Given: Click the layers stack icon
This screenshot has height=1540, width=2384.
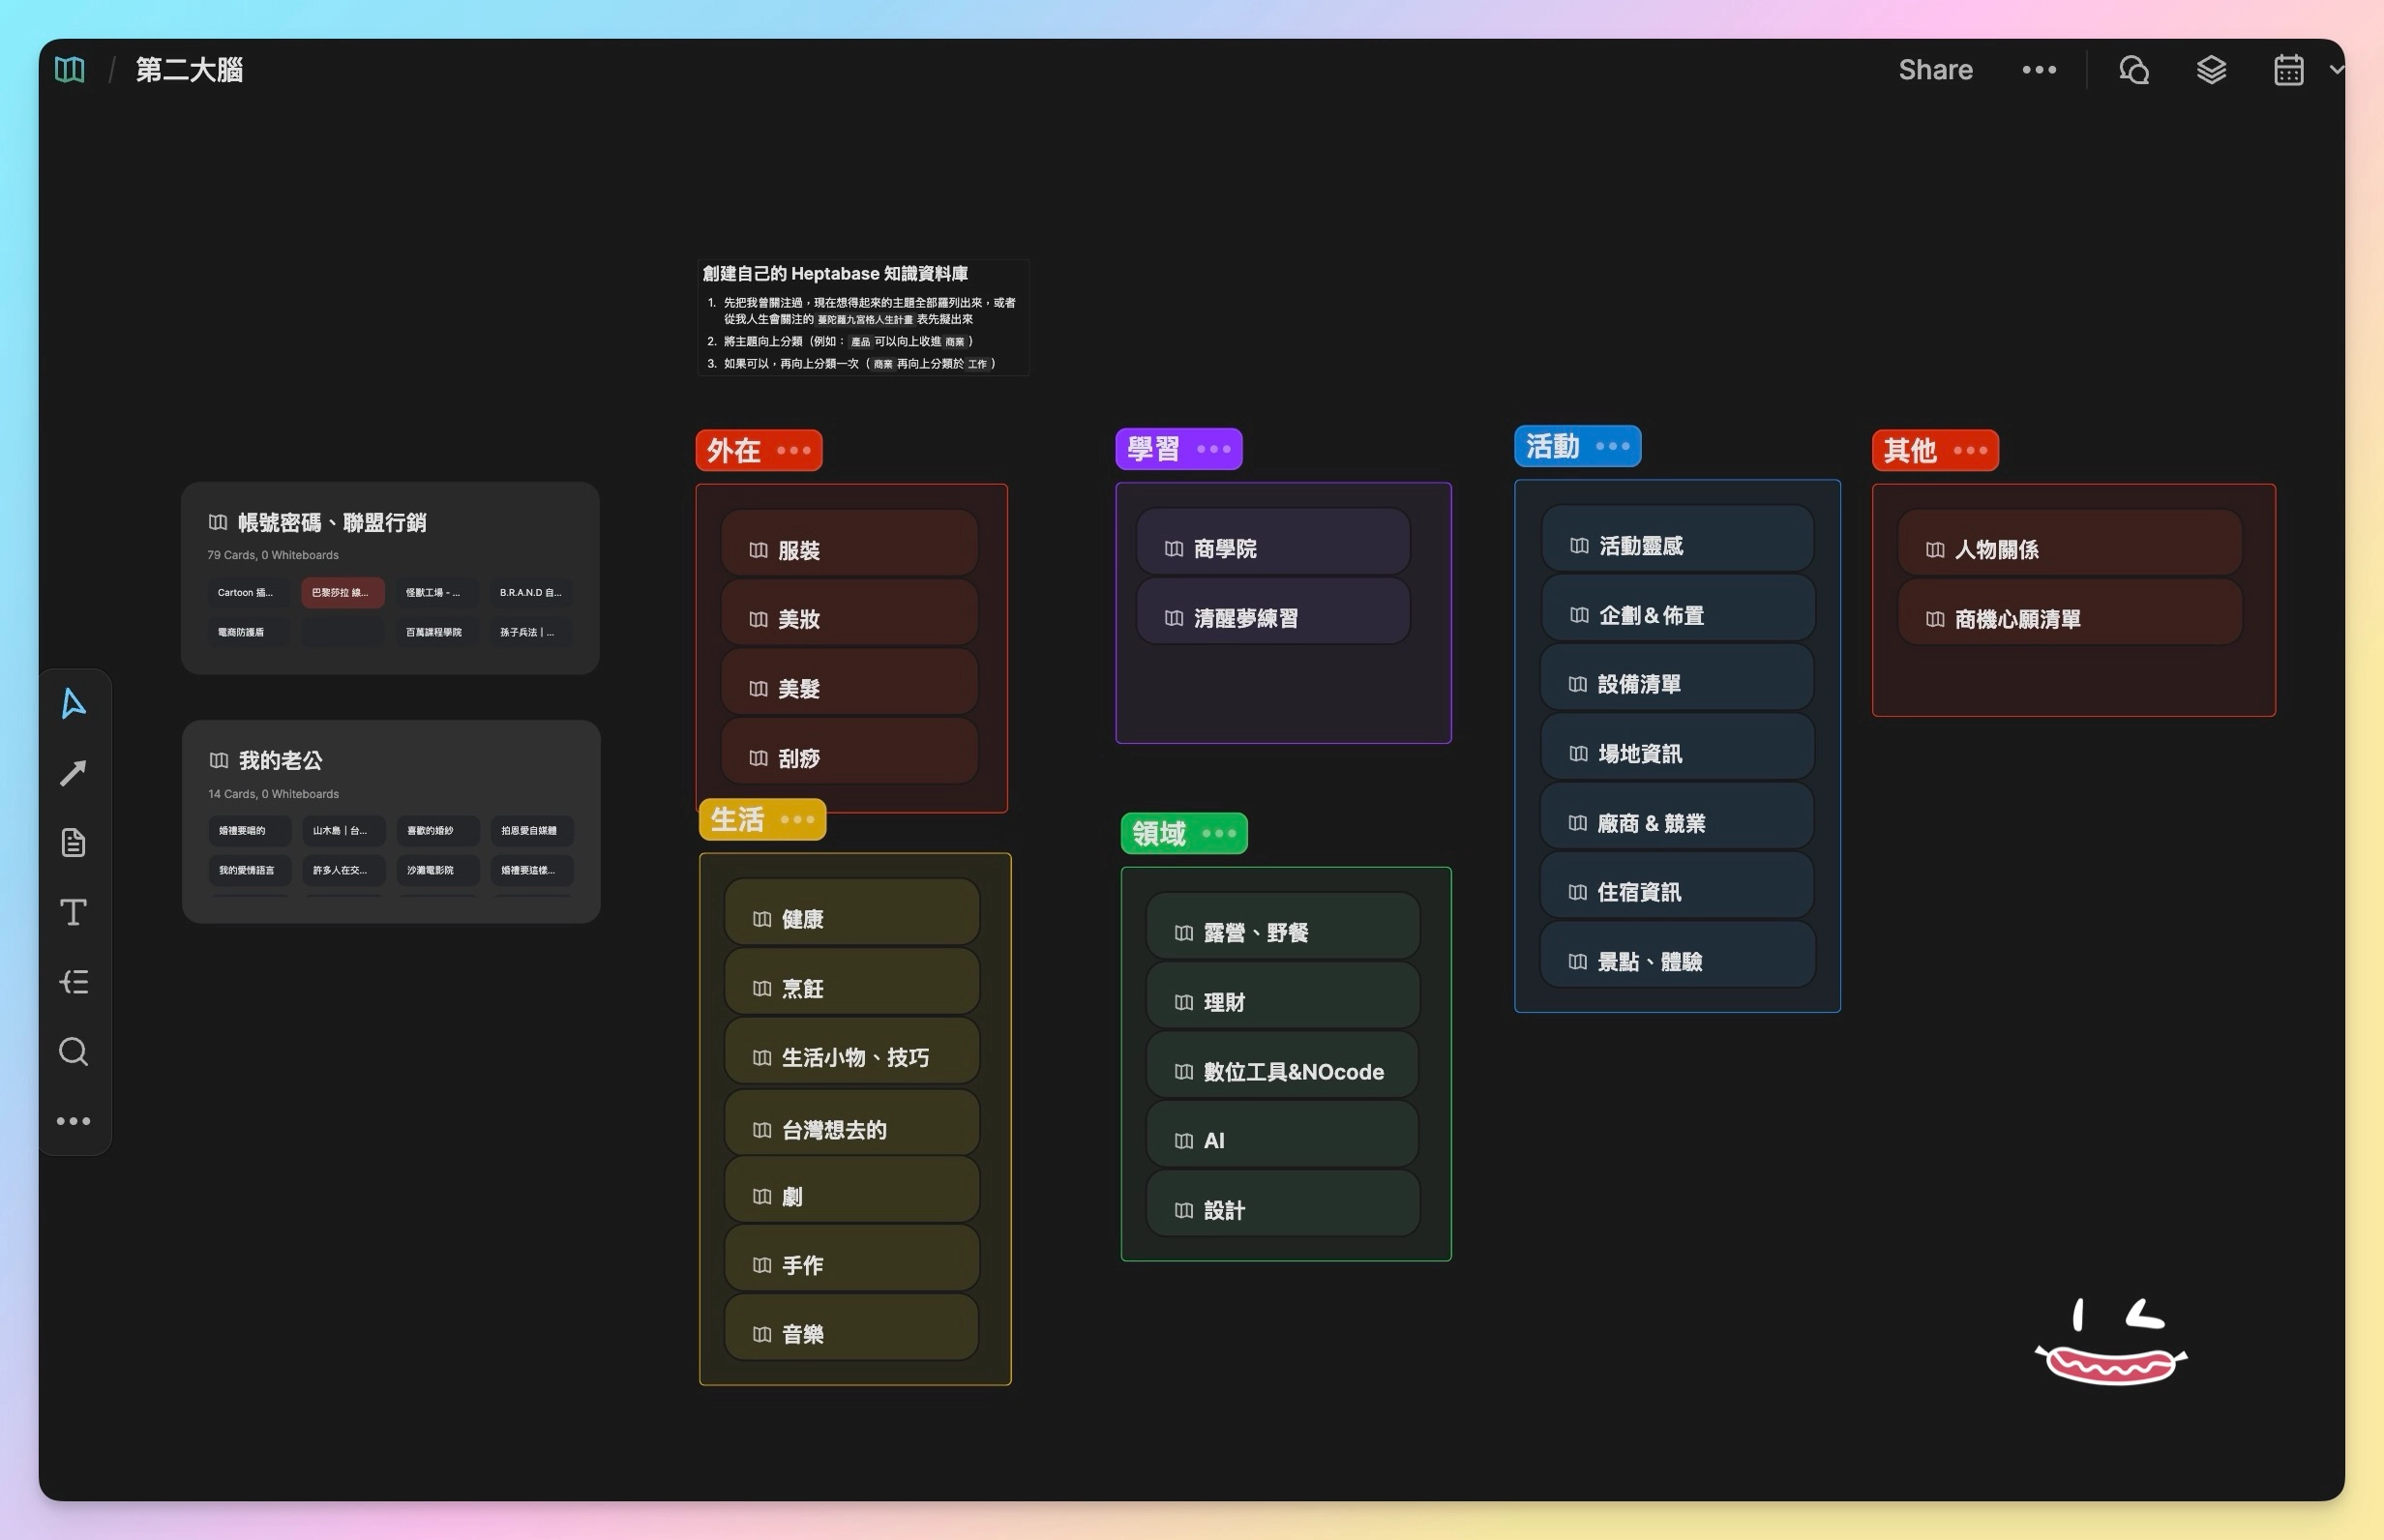Looking at the screenshot, I should (x=2211, y=70).
